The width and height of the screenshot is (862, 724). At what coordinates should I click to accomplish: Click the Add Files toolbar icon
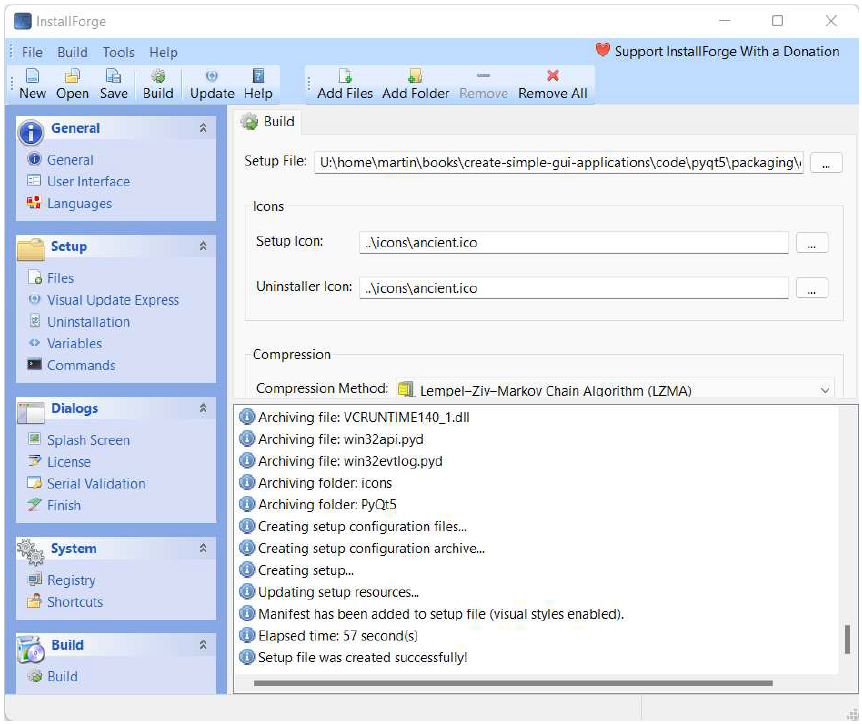(345, 76)
